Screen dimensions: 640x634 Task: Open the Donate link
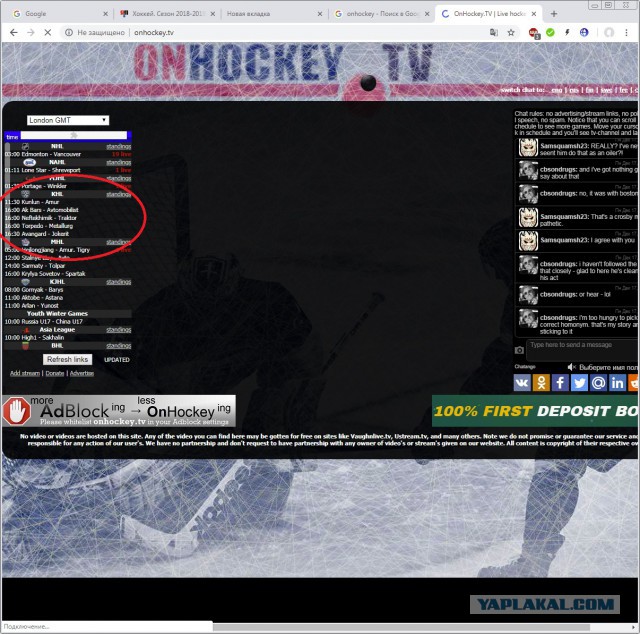pyautogui.click(x=55, y=373)
